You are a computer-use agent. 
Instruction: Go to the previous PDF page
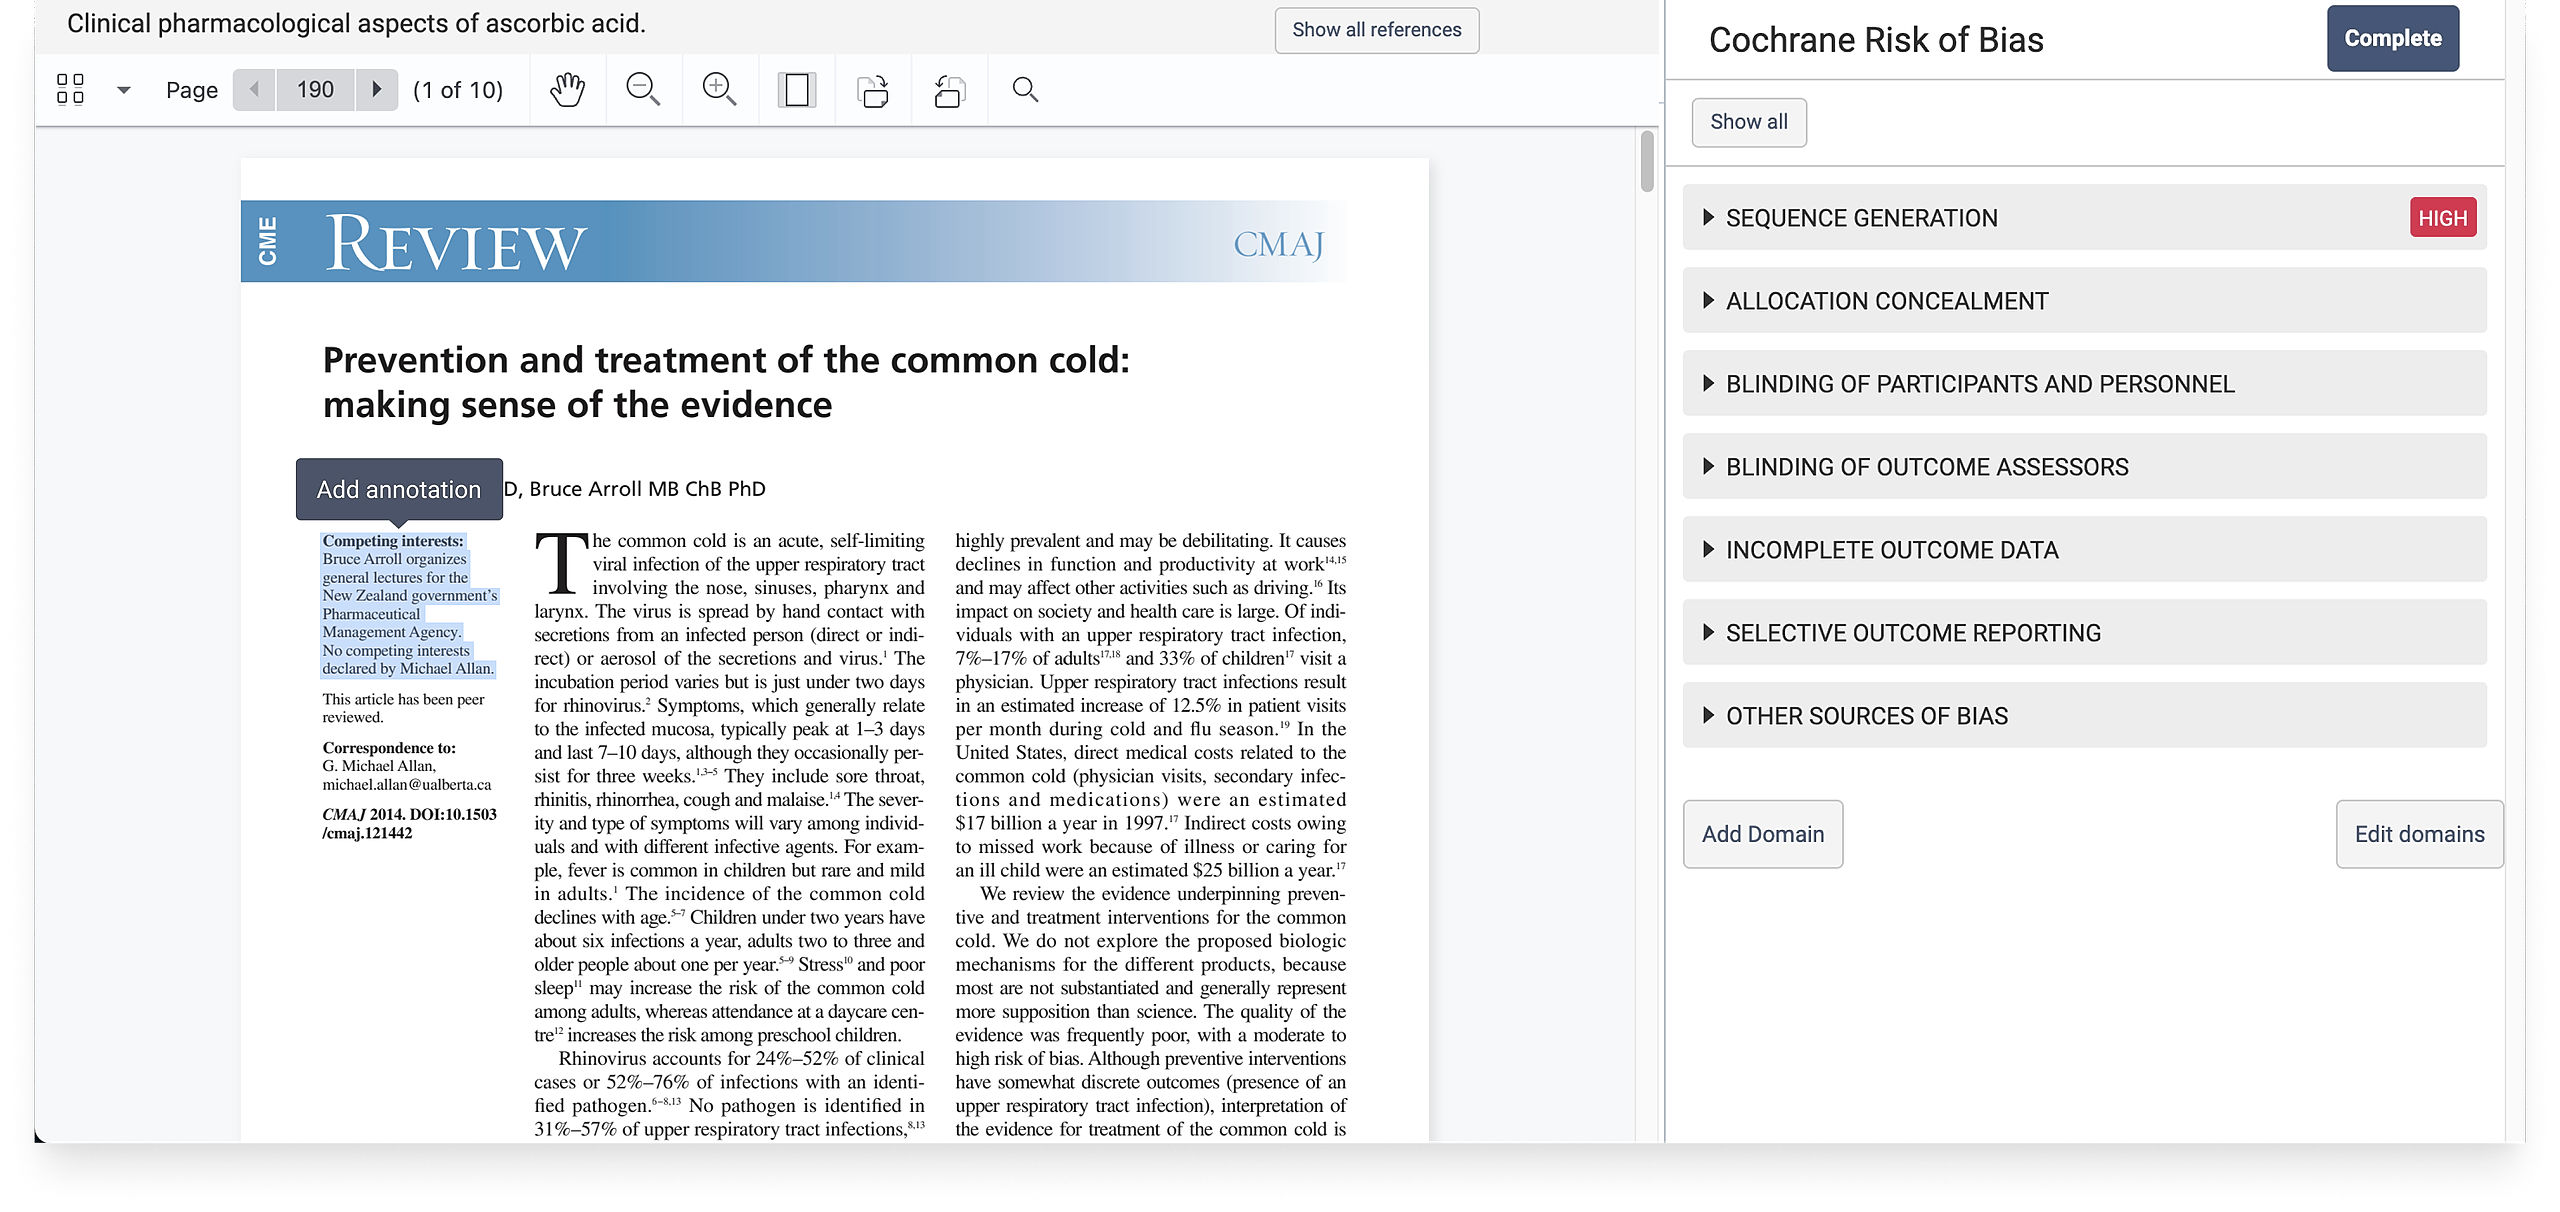coord(254,89)
